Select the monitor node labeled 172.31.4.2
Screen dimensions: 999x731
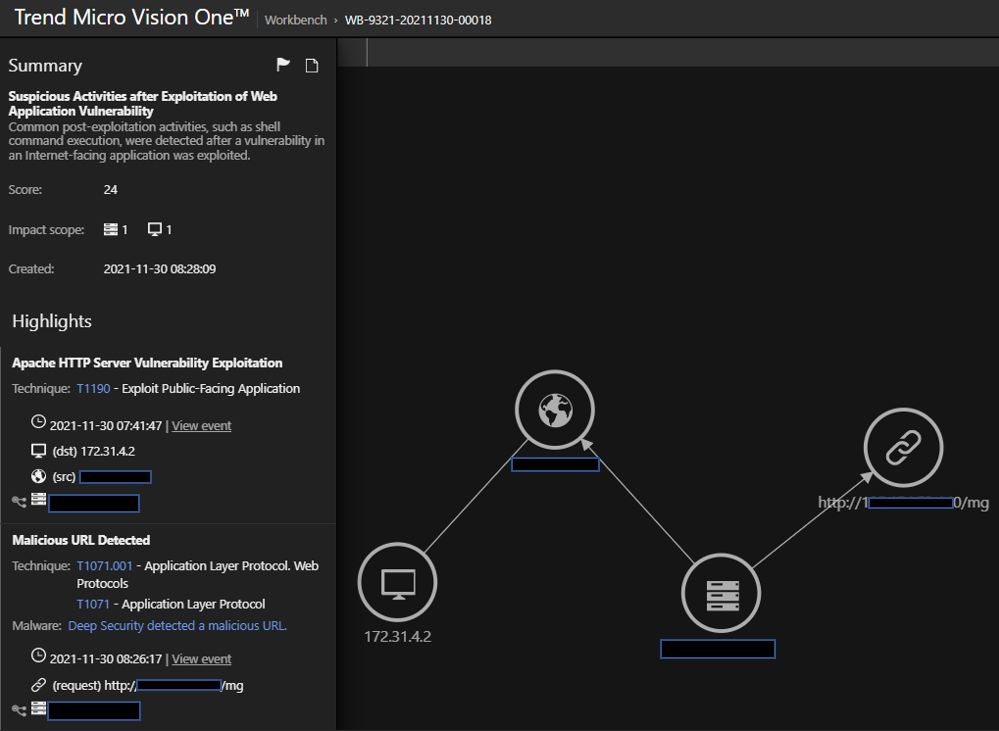point(398,583)
